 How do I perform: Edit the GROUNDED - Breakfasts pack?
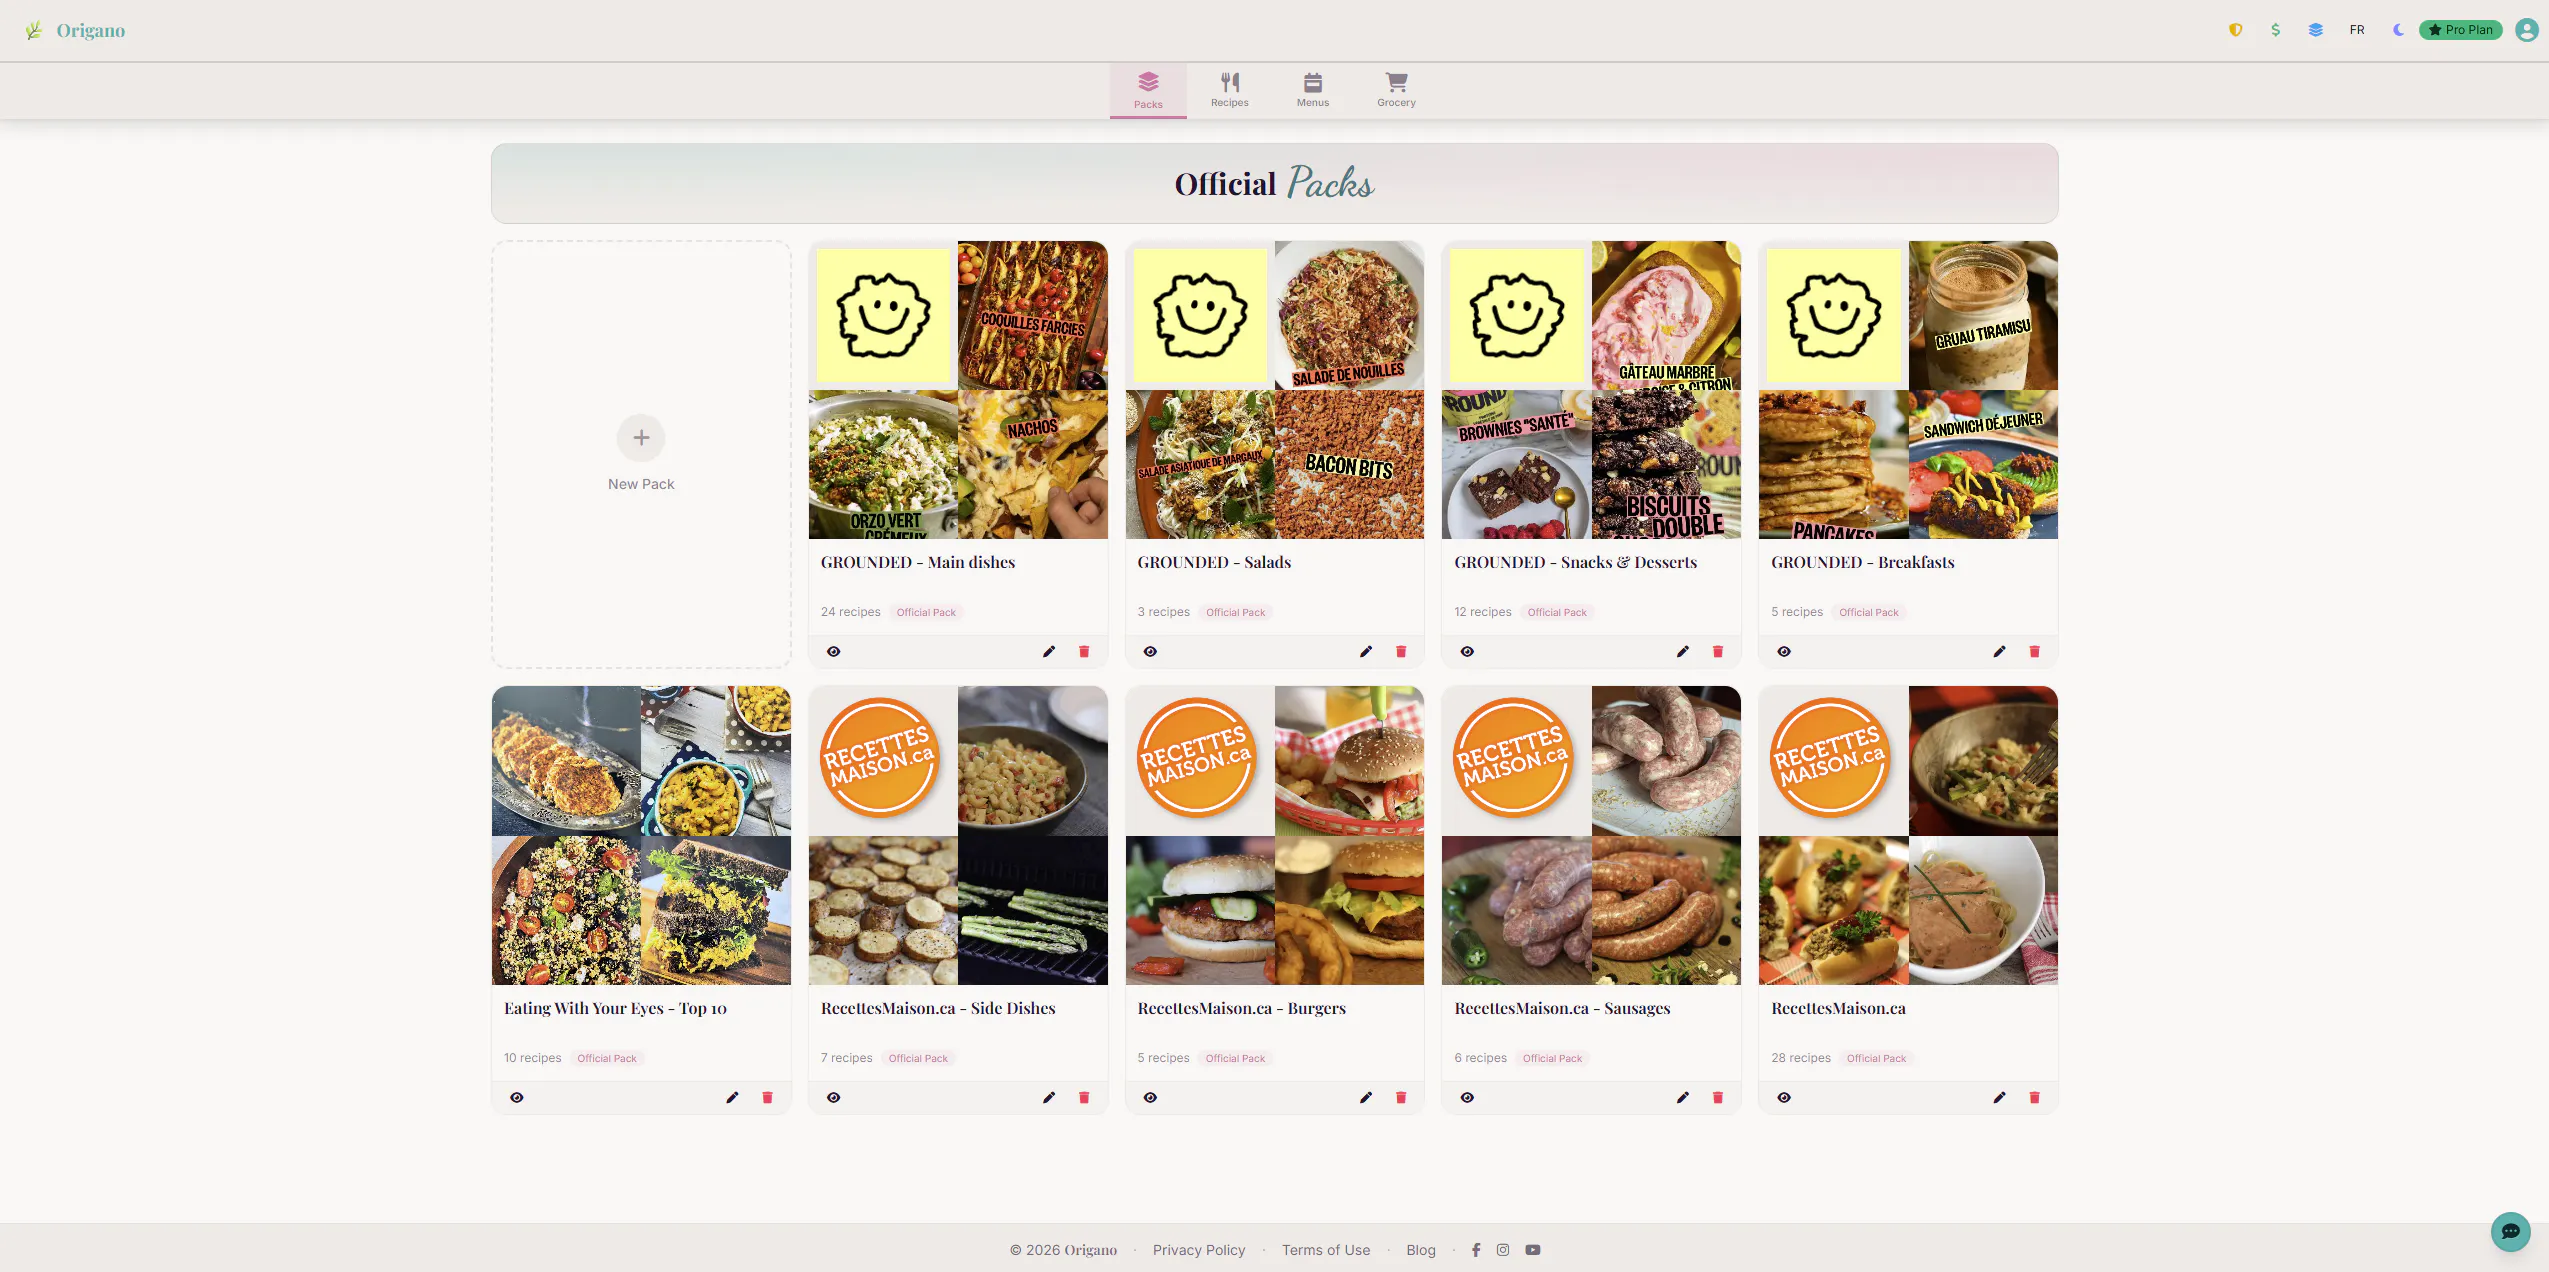1999,652
